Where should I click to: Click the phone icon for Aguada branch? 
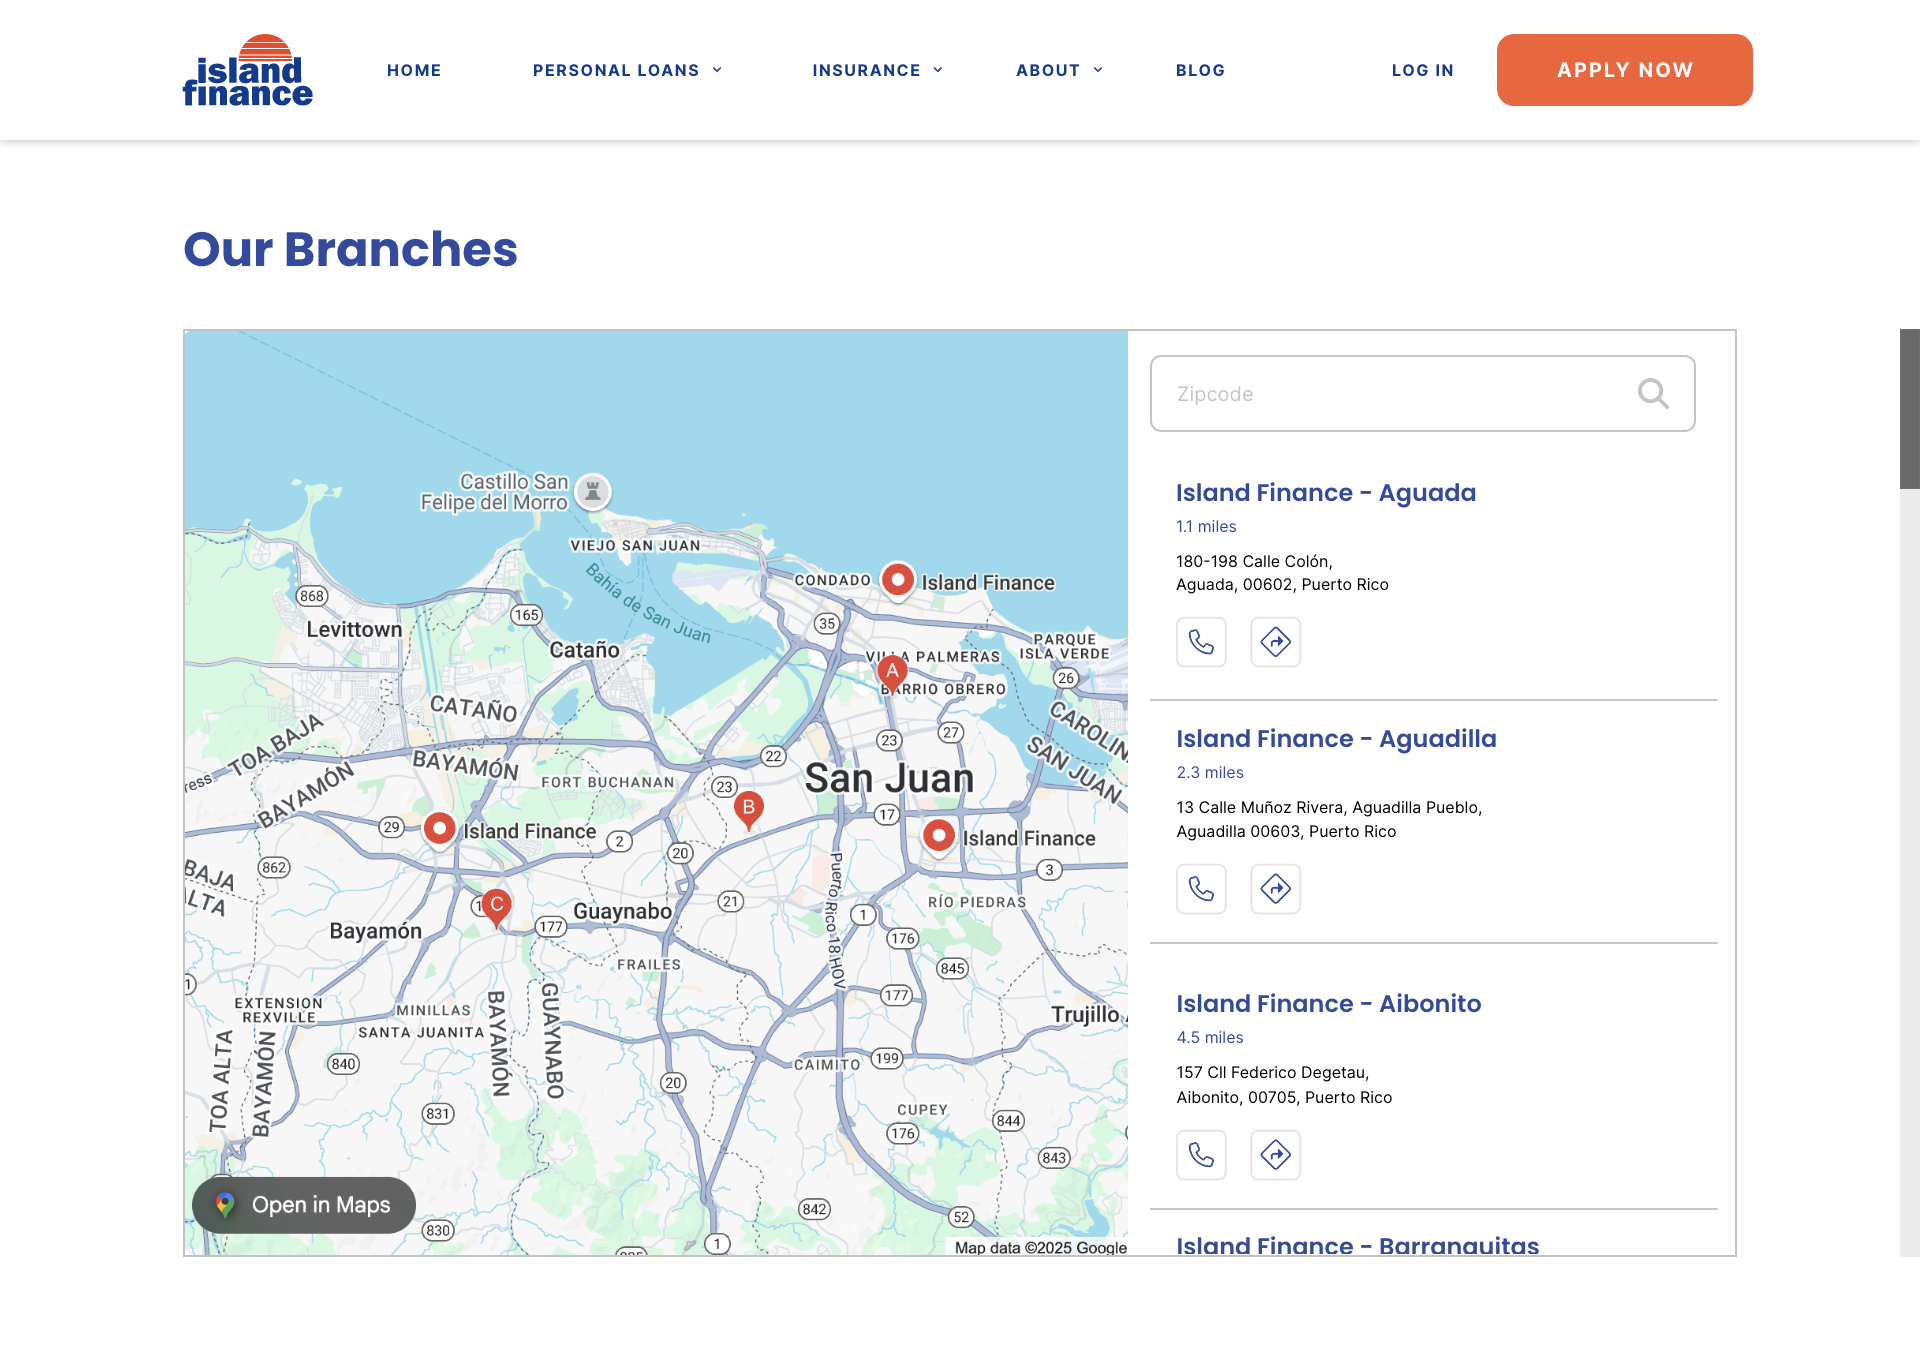(x=1201, y=642)
